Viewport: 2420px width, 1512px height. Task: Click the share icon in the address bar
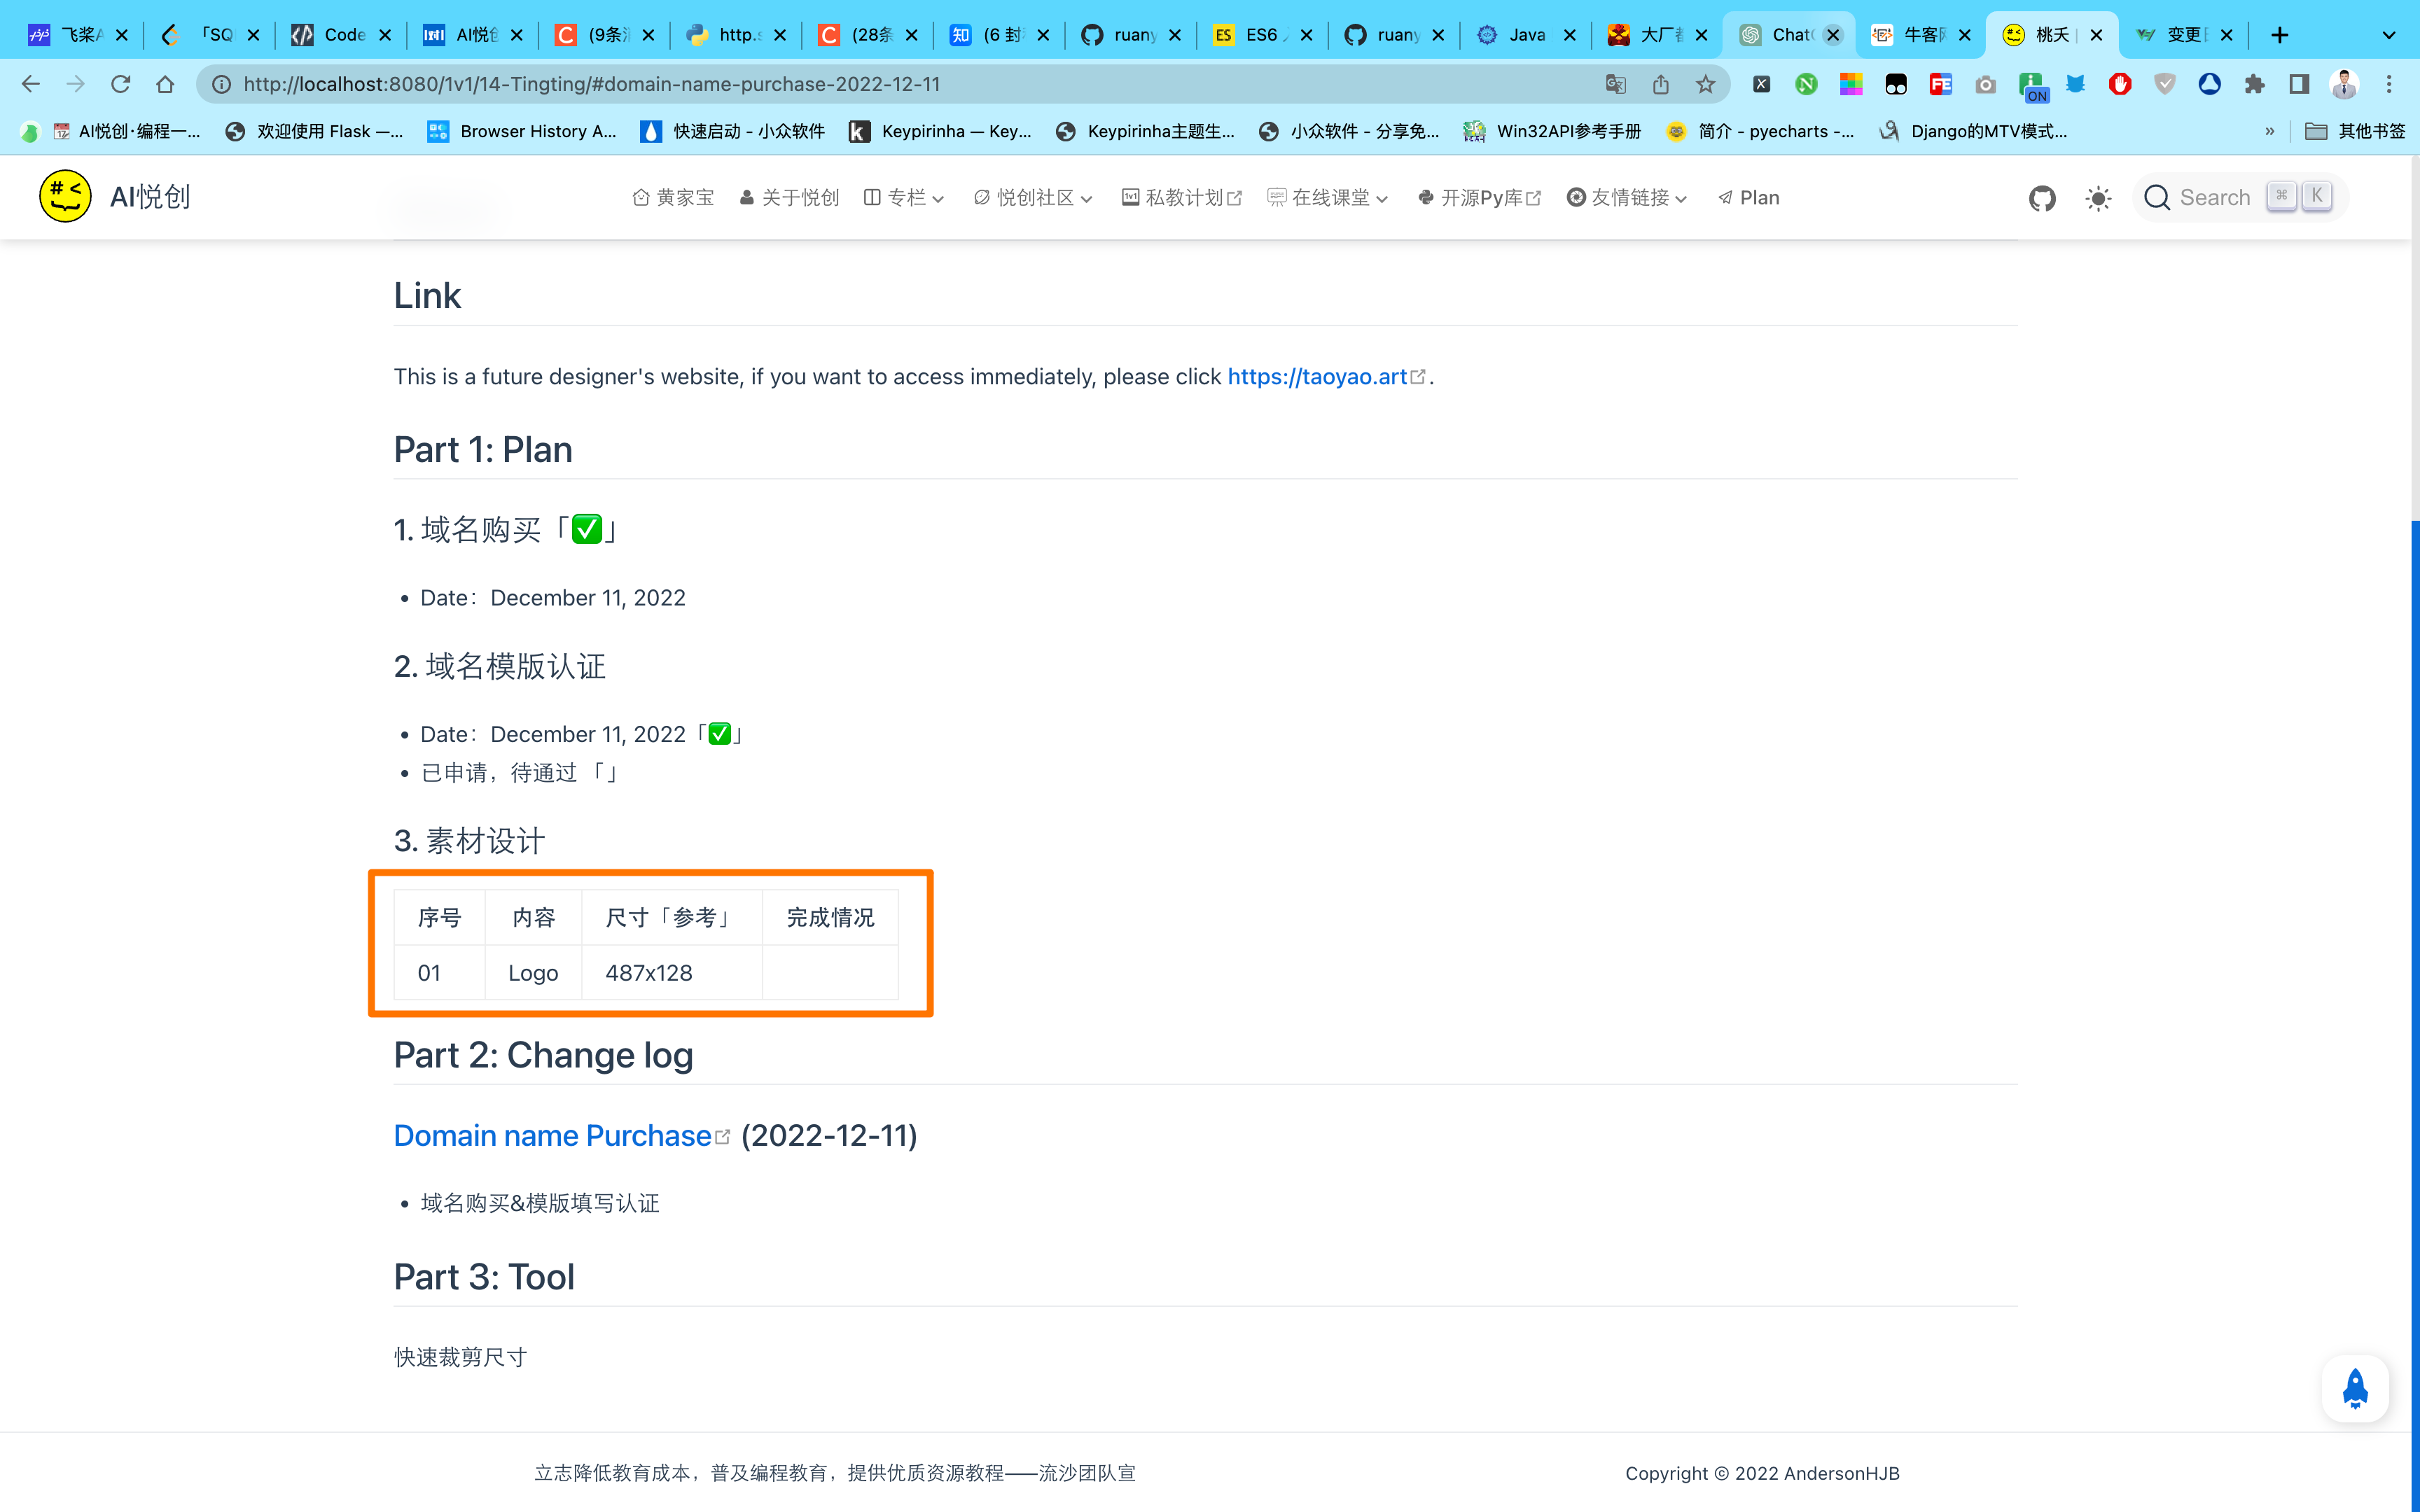coord(1662,84)
